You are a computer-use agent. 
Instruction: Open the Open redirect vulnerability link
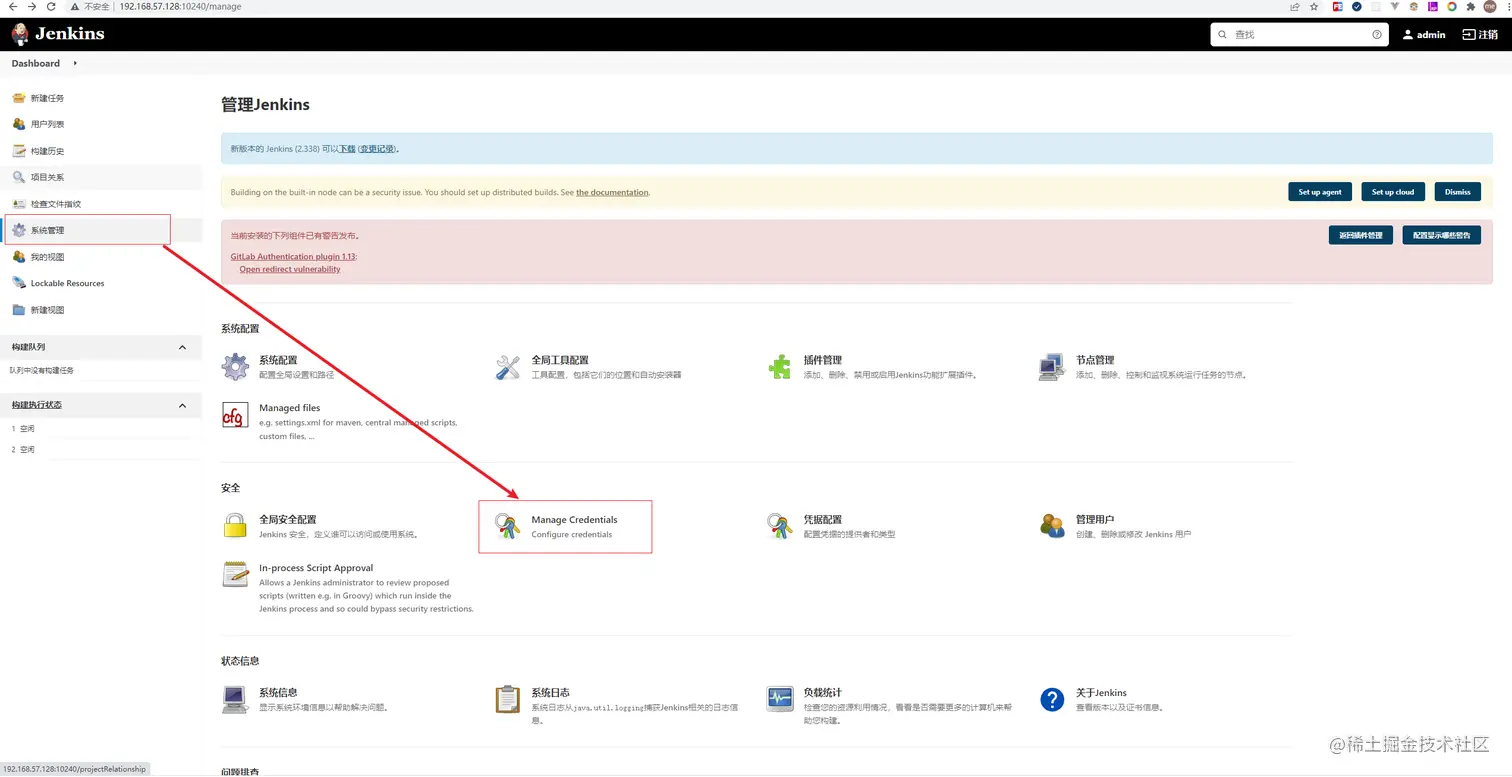(x=290, y=269)
